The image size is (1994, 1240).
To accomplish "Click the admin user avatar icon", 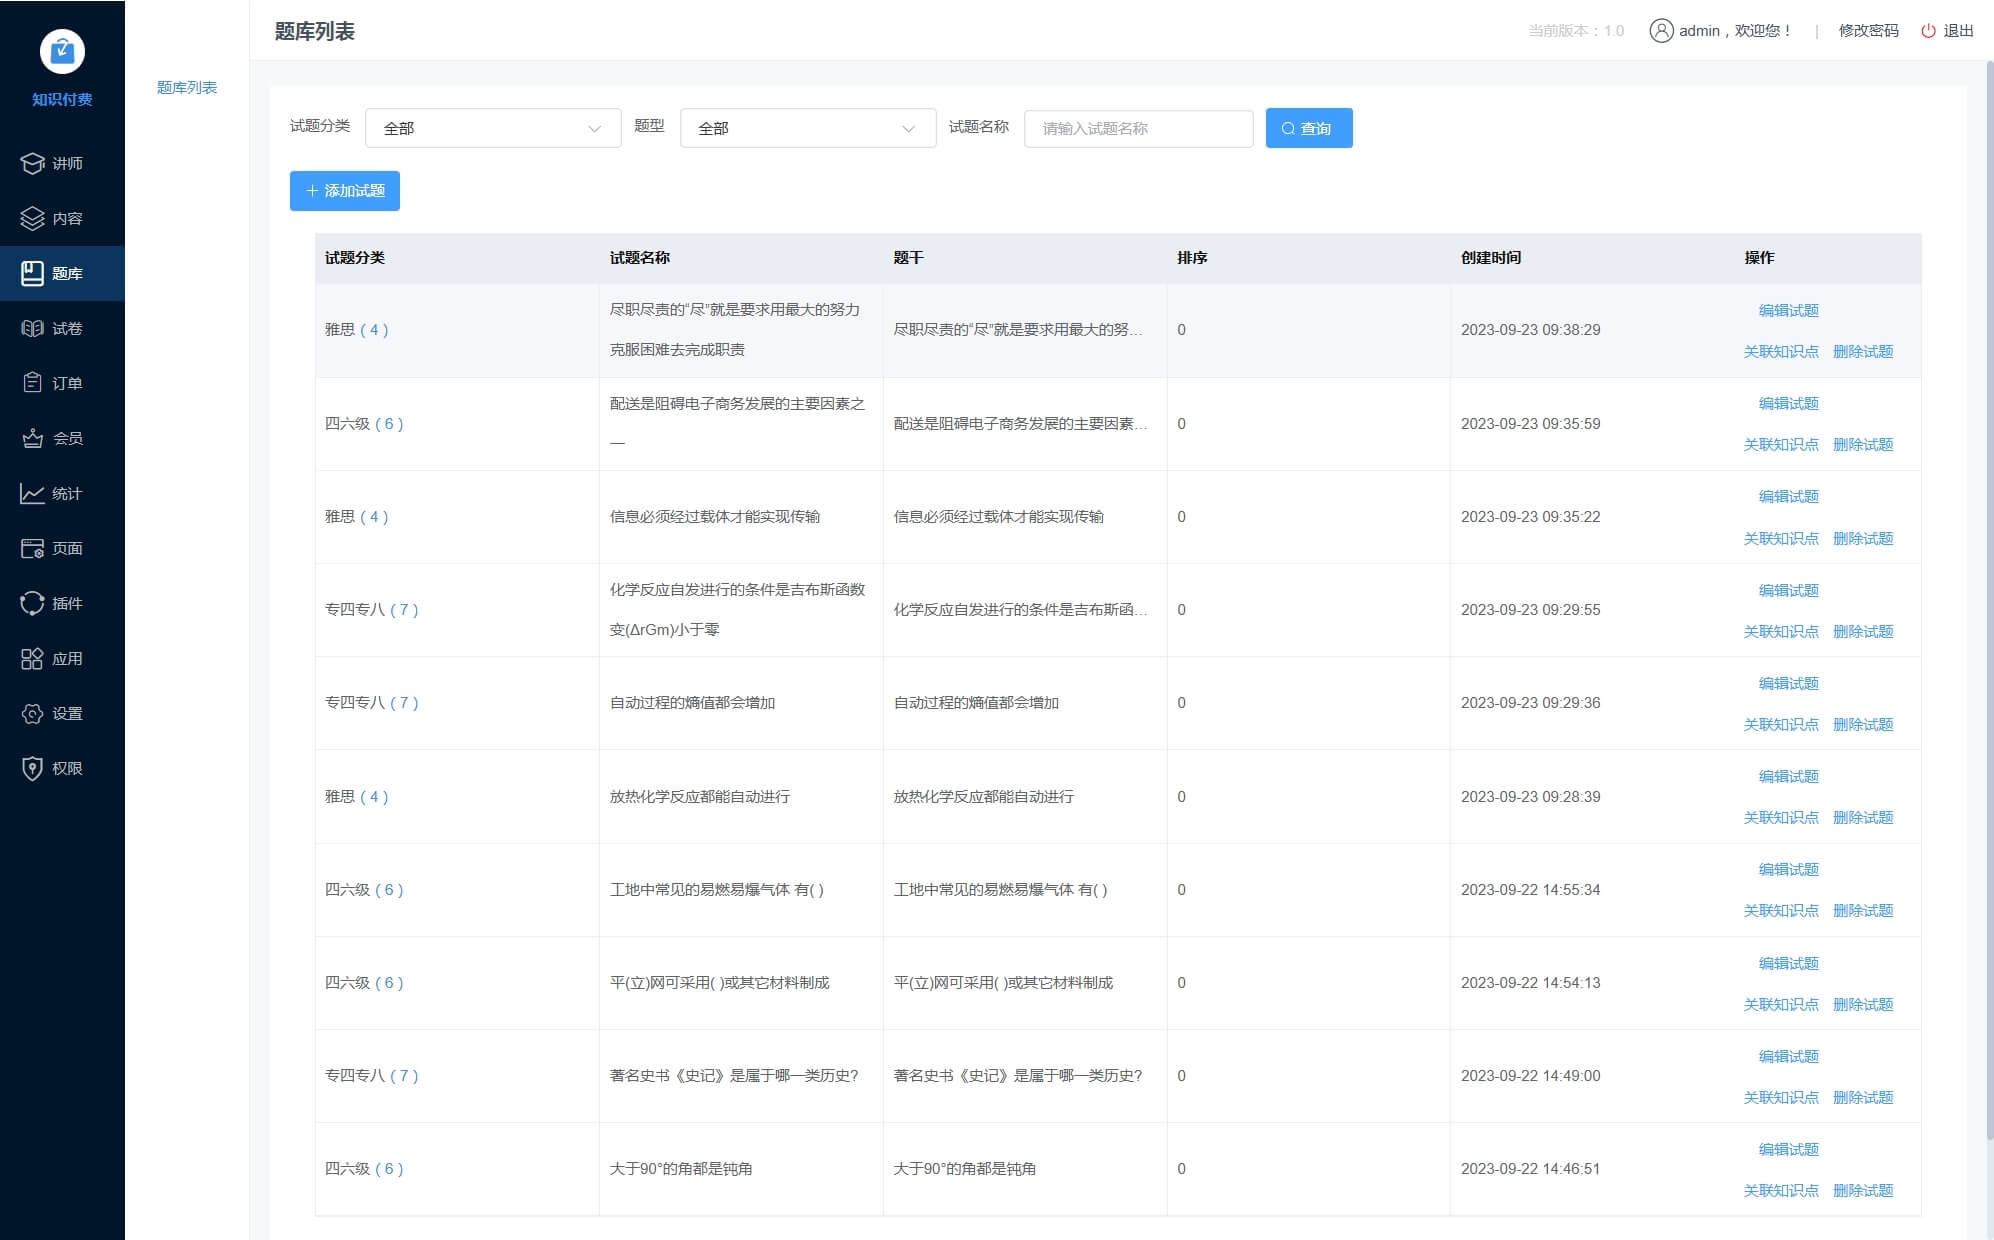I will (1661, 31).
